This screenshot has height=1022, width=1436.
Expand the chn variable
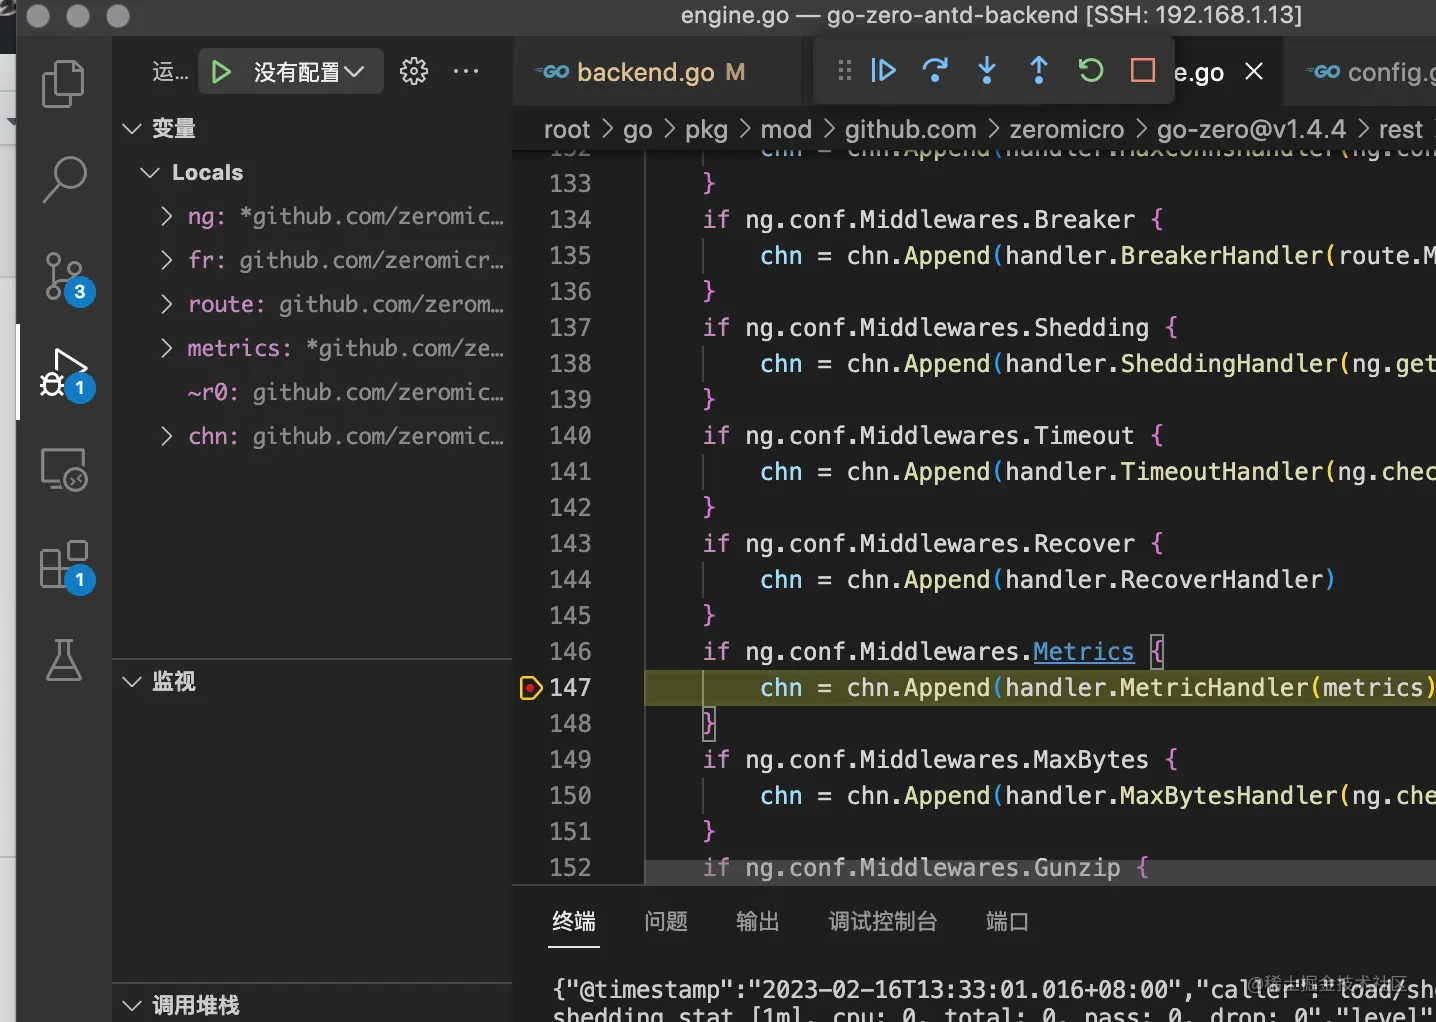167,436
